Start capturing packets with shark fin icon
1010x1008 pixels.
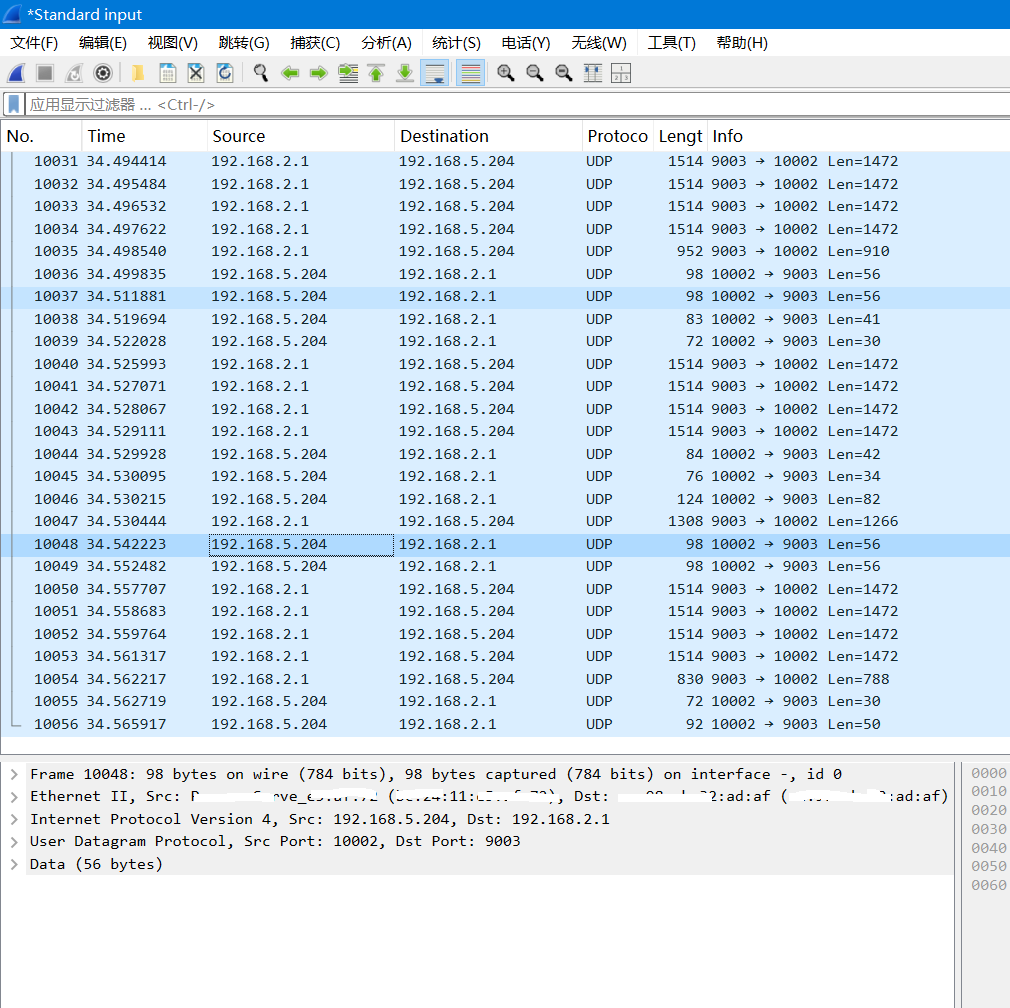click(x=16, y=73)
